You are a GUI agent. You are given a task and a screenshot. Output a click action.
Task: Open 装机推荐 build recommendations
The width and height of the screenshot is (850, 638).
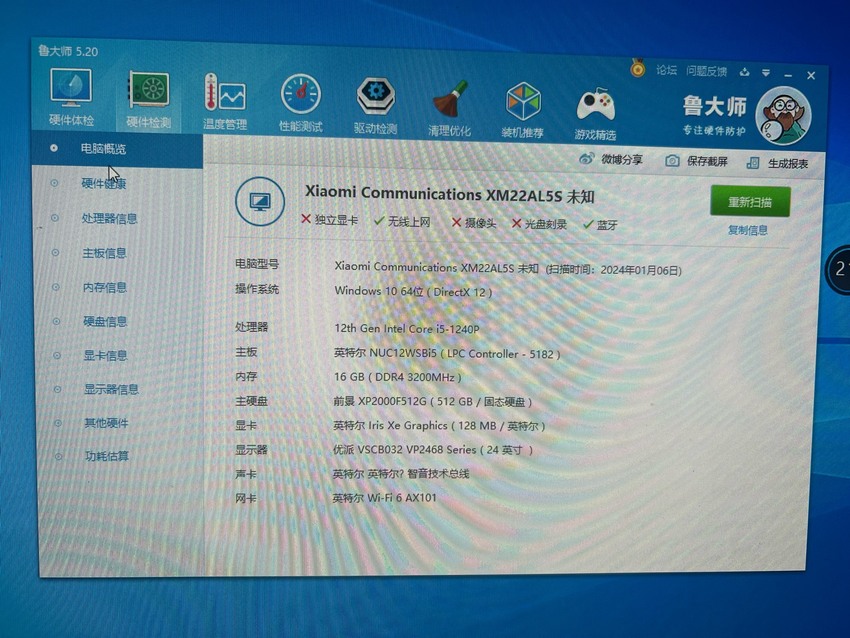[523, 110]
